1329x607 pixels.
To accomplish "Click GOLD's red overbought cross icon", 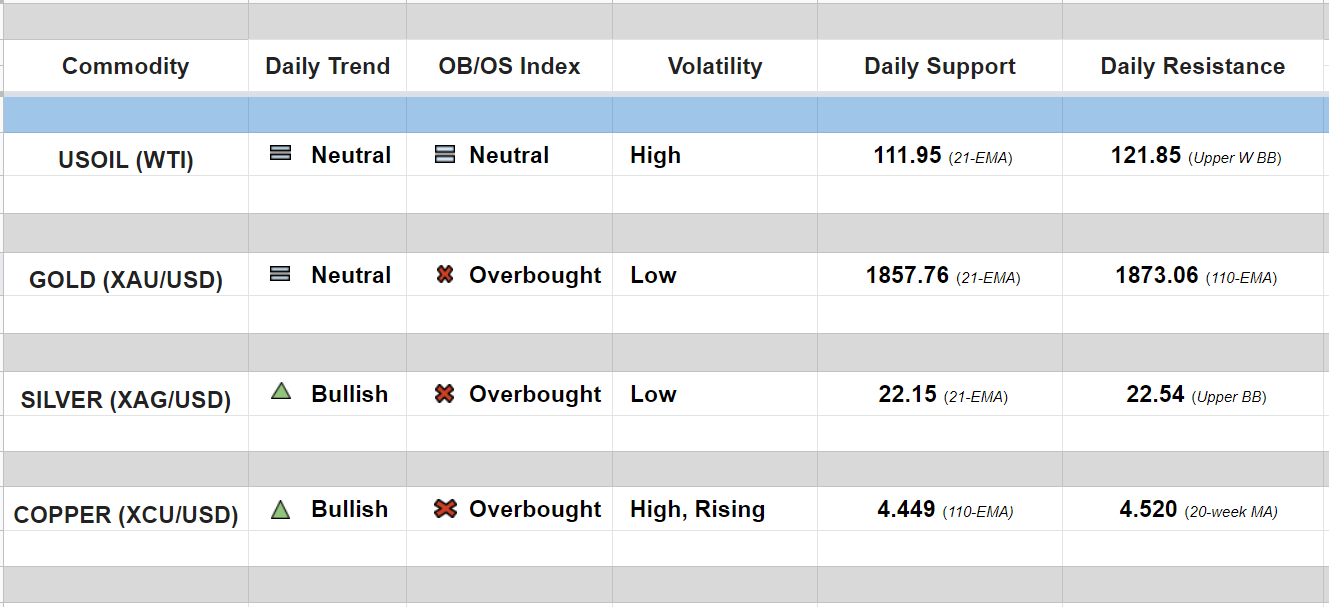I will [445, 274].
